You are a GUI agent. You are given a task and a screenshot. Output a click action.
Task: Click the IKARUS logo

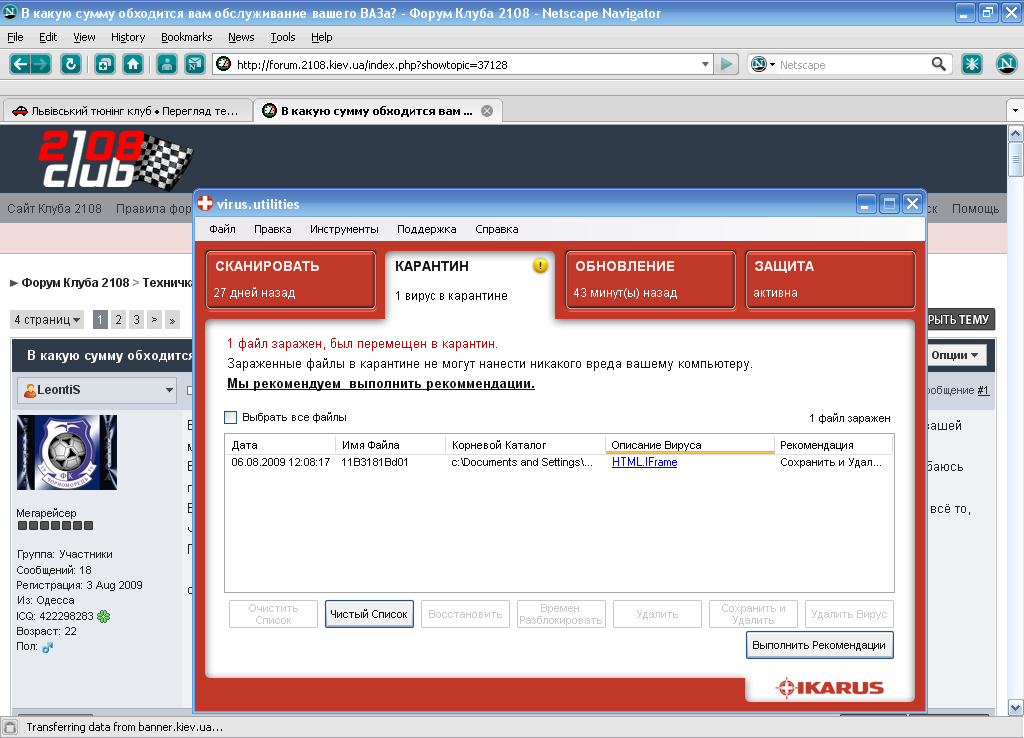pyautogui.click(x=829, y=688)
